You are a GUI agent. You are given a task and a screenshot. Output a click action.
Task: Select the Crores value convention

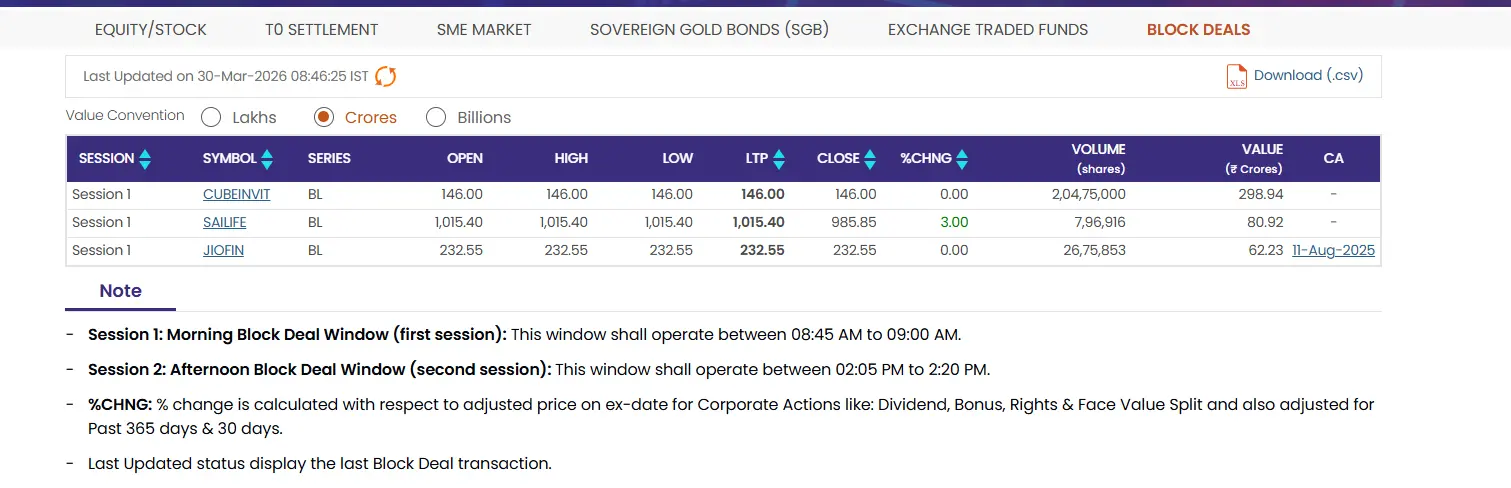(x=324, y=117)
